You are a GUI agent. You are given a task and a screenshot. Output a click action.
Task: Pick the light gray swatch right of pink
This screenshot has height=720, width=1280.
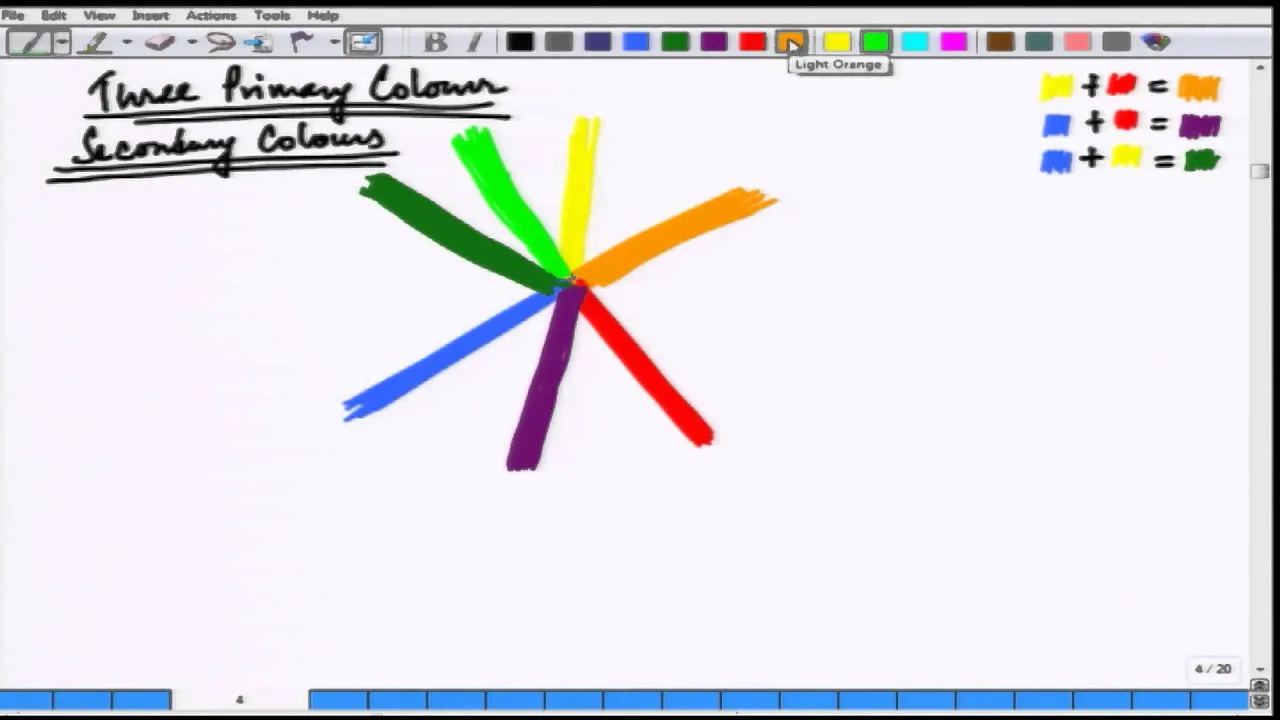pyautogui.click(x=1117, y=42)
